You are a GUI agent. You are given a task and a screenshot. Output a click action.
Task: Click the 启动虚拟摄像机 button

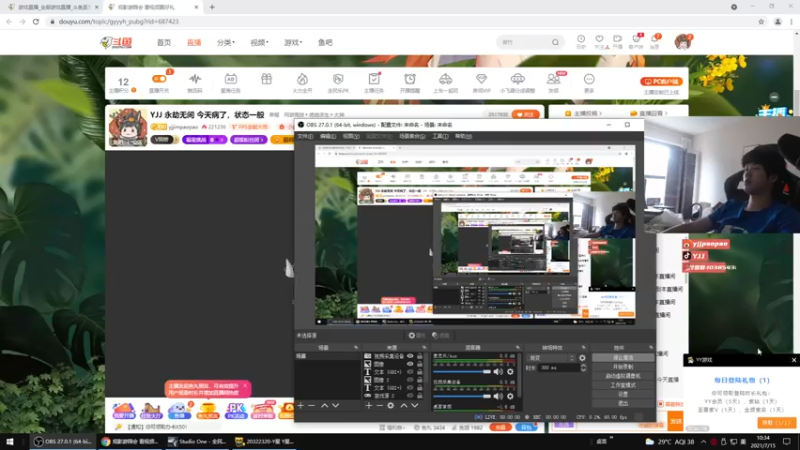click(623, 376)
